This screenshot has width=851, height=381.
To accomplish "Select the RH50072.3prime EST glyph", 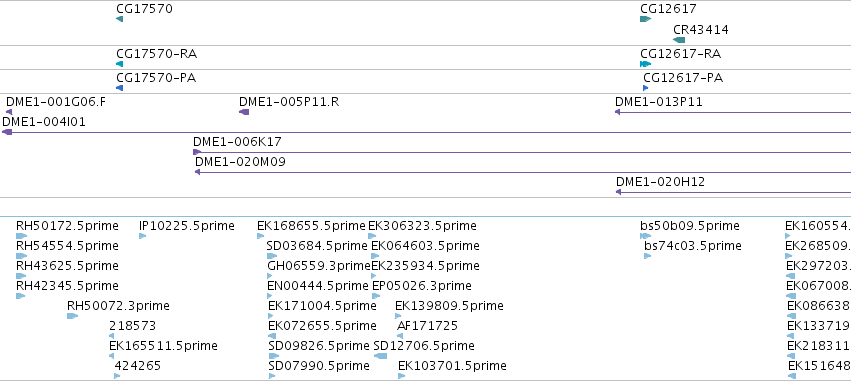I will pos(73,316).
